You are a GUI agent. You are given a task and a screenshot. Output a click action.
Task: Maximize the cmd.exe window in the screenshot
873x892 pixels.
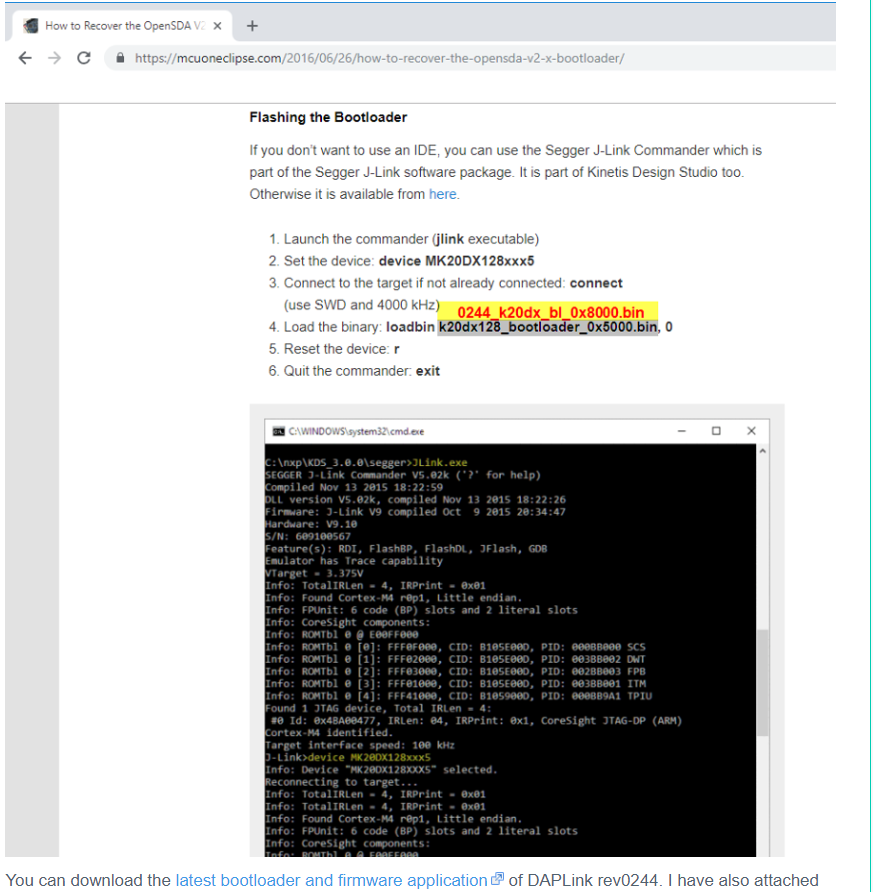[716, 431]
